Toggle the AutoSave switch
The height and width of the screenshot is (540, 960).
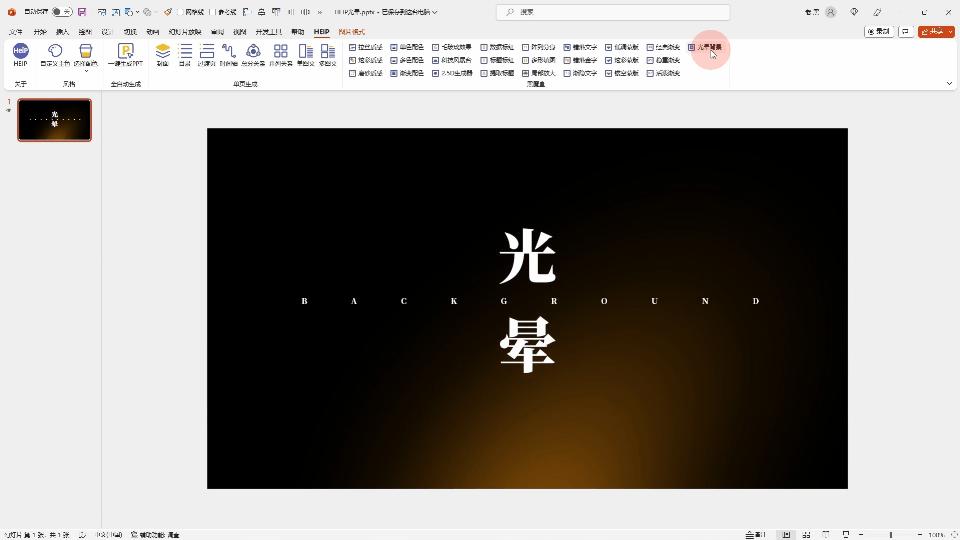point(61,12)
